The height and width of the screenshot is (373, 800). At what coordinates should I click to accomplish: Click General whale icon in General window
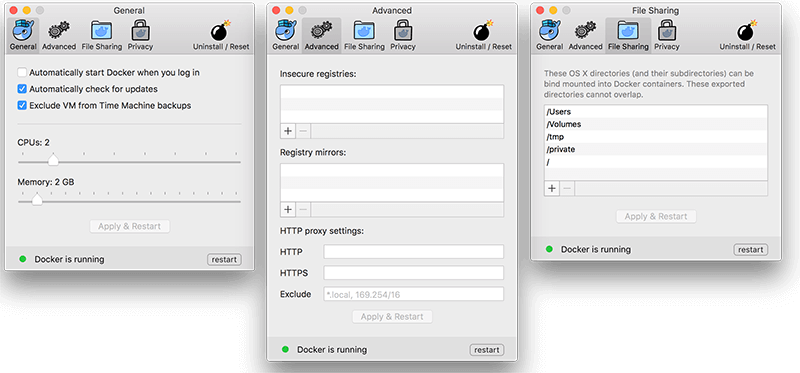pyautogui.click(x=23, y=31)
